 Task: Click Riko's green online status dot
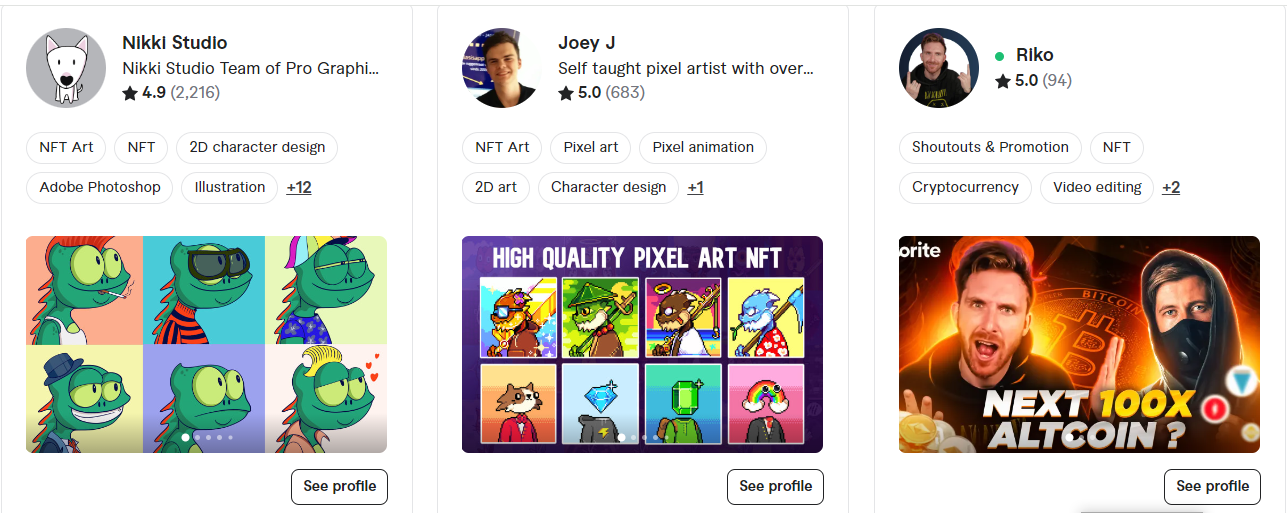(1000, 56)
